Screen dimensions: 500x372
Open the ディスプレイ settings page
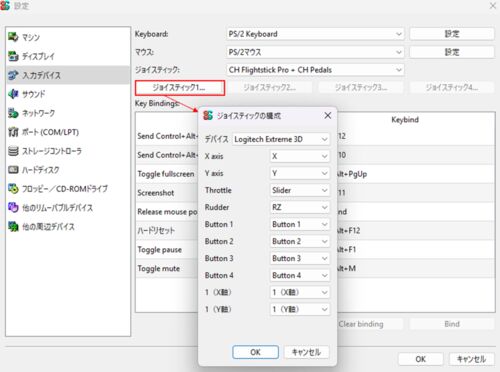pyautogui.click(x=68, y=56)
